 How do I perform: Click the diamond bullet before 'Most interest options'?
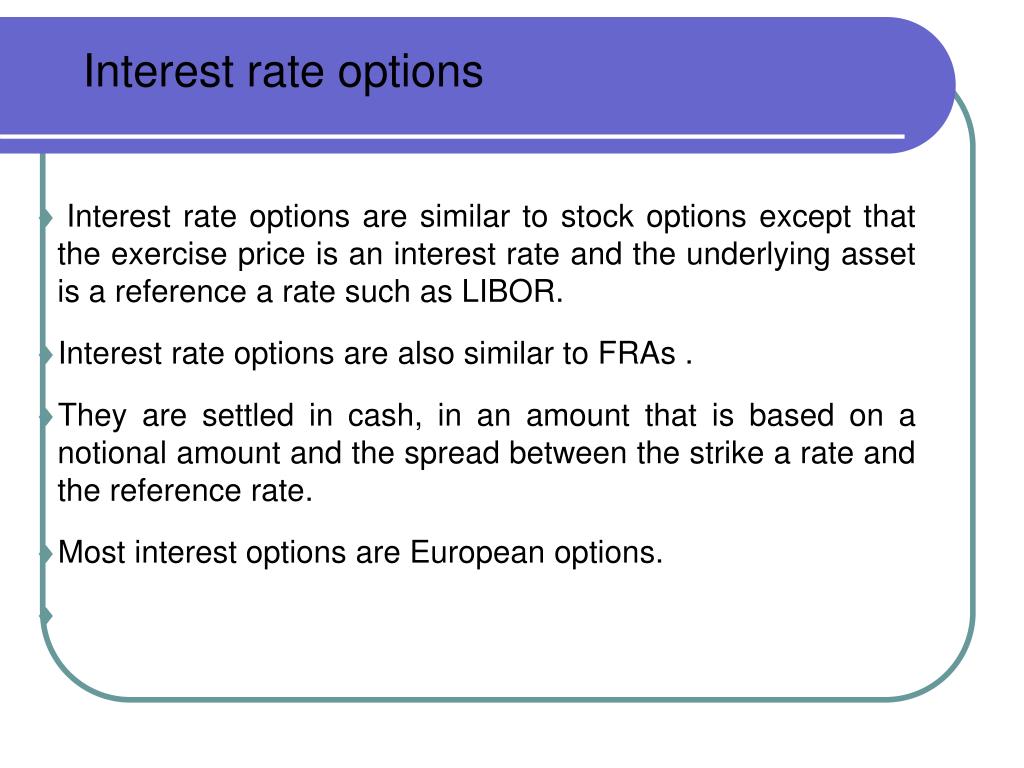point(46,554)
